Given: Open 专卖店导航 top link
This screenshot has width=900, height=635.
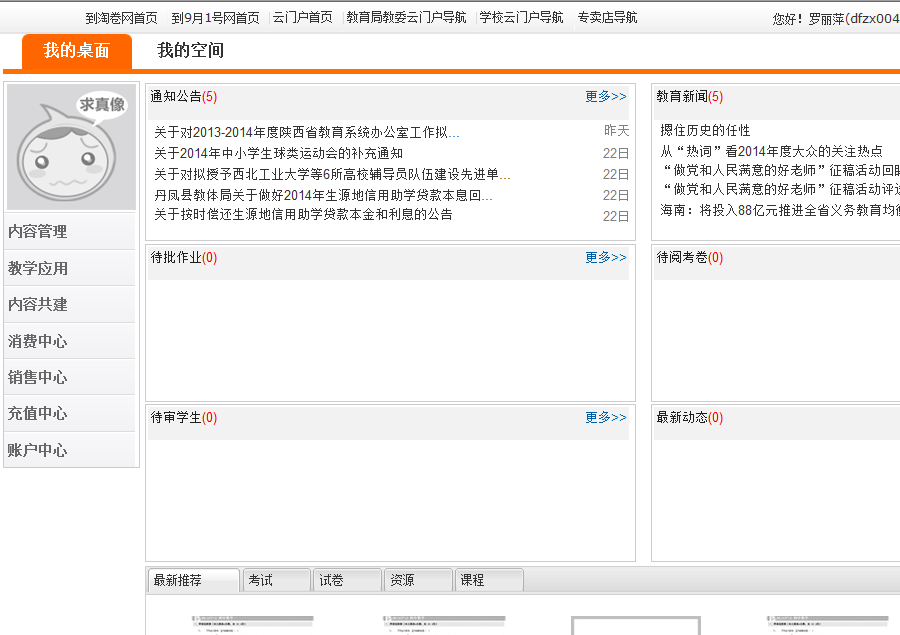Looking at the screenshot, I should 607,18.
